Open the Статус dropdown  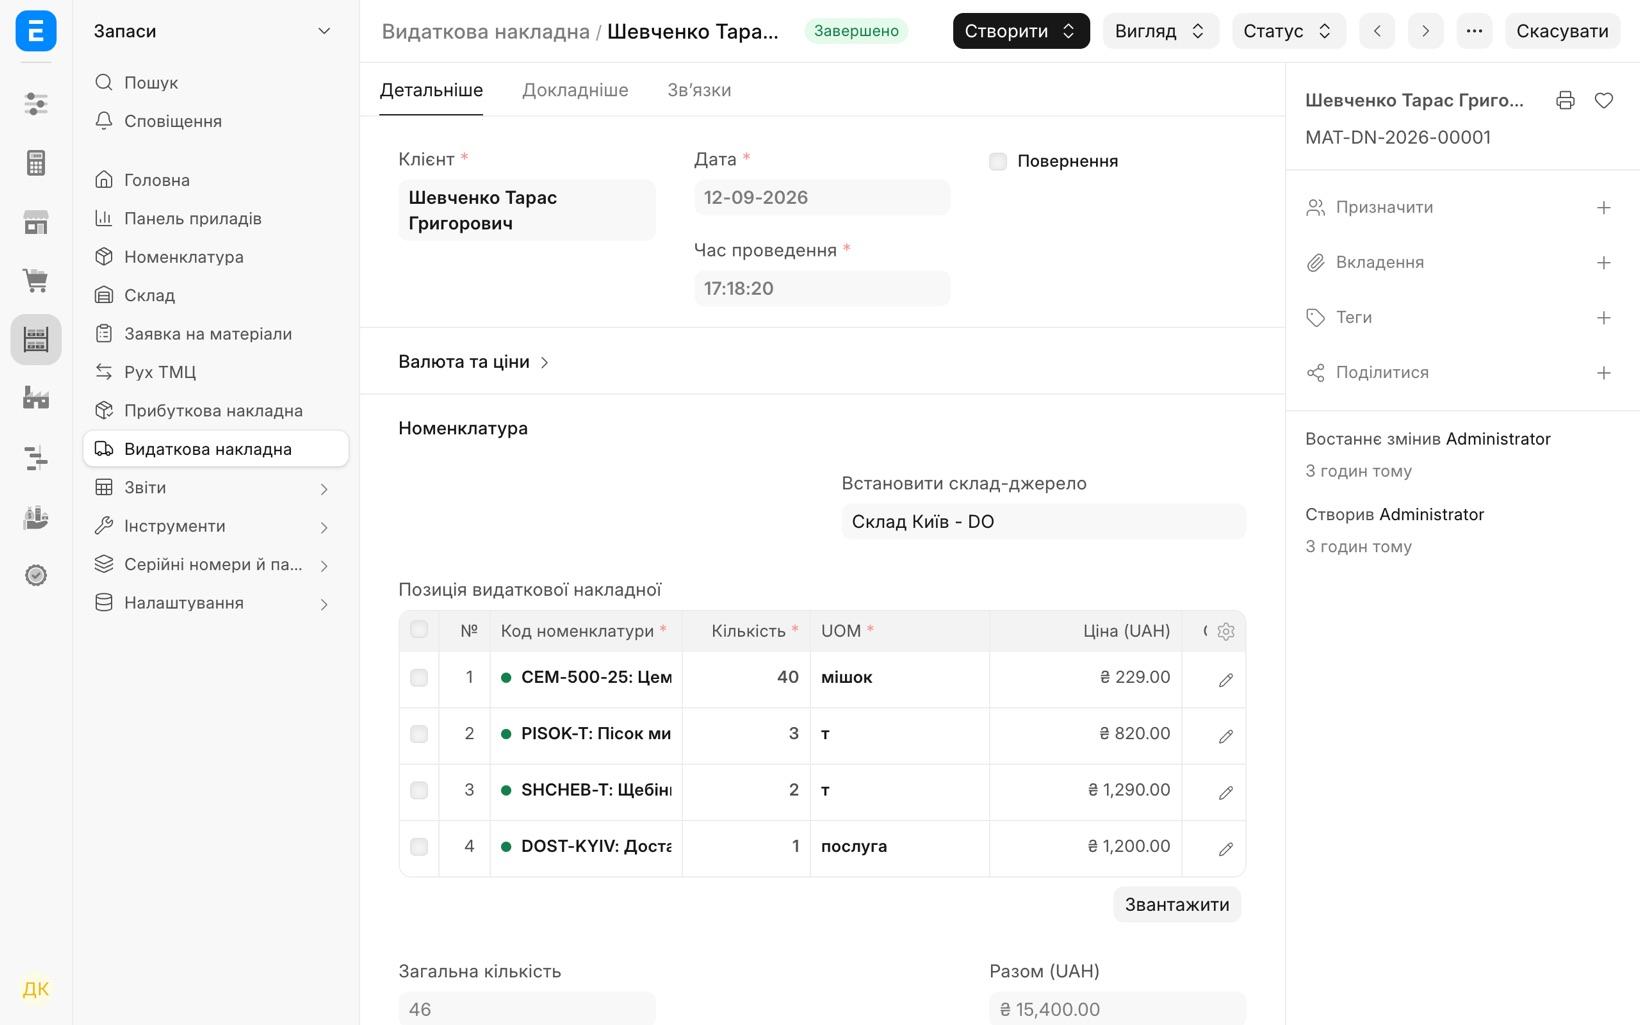pos(1288,31)
